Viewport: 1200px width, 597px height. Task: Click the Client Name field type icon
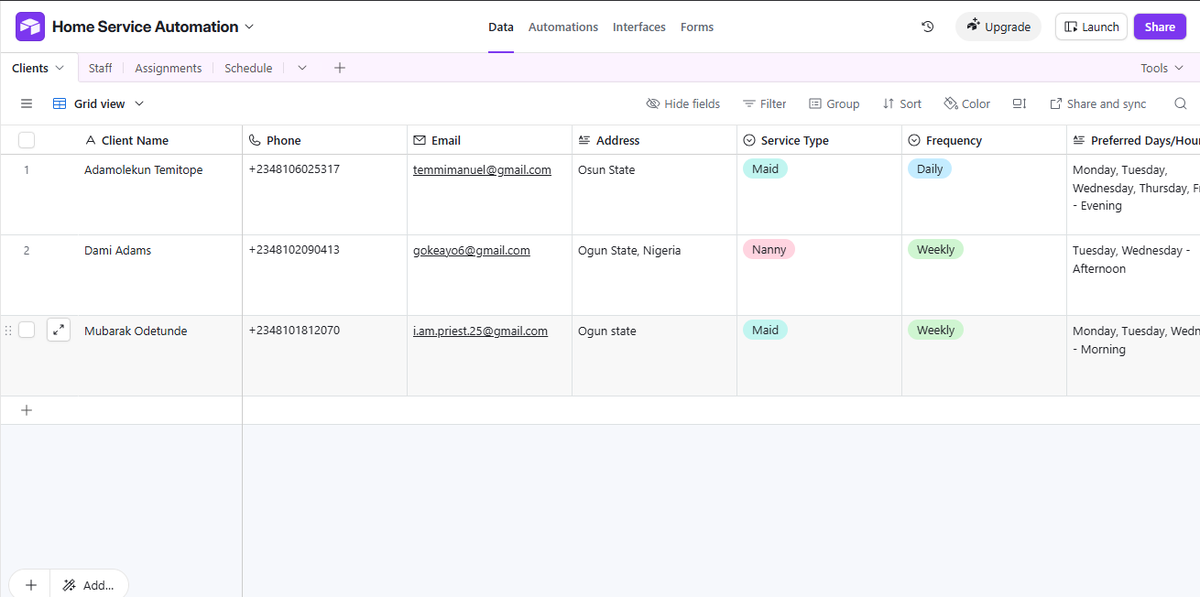[x=92, y=141]
